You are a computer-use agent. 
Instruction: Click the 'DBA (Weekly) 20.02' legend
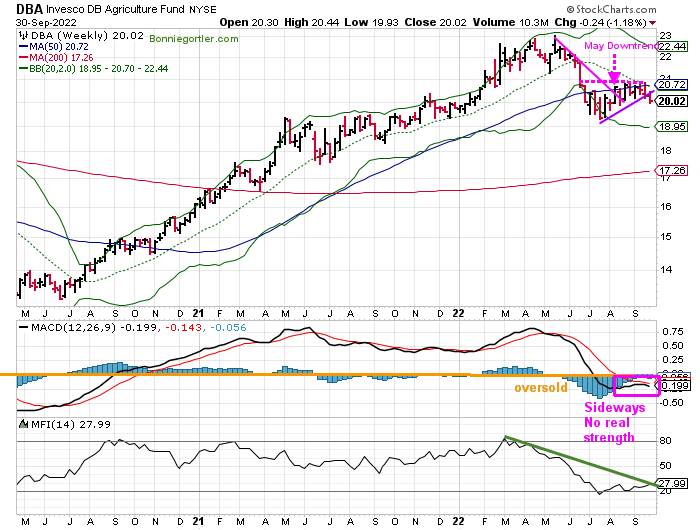tap(87, 36)
